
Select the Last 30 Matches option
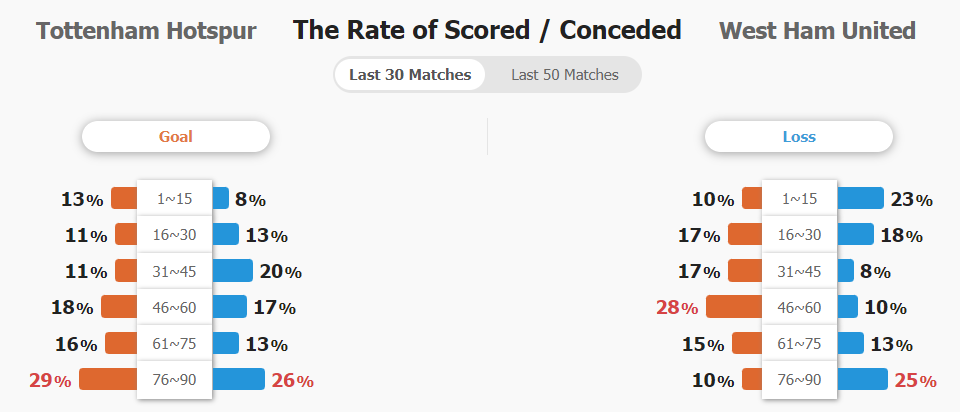coord(410,75)
